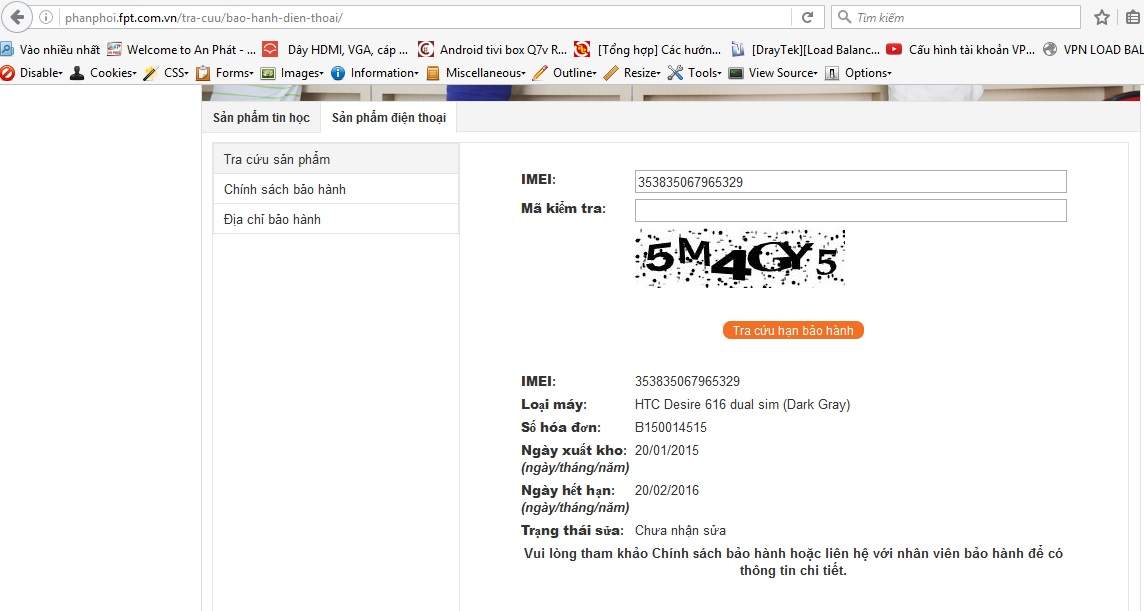The height and width of the screenshot is (611, 1144).
Task: Expand the Cookies dropdown menu
Action: 103,73
